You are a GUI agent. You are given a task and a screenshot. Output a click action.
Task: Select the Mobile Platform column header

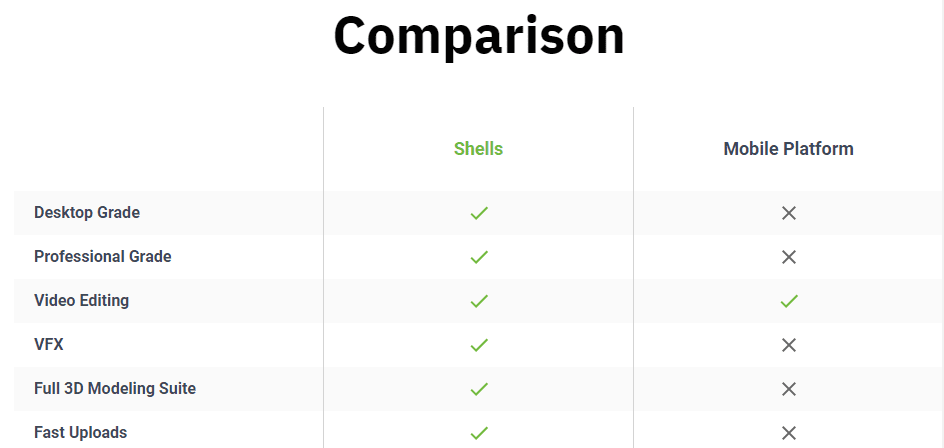tap(789, 149)
